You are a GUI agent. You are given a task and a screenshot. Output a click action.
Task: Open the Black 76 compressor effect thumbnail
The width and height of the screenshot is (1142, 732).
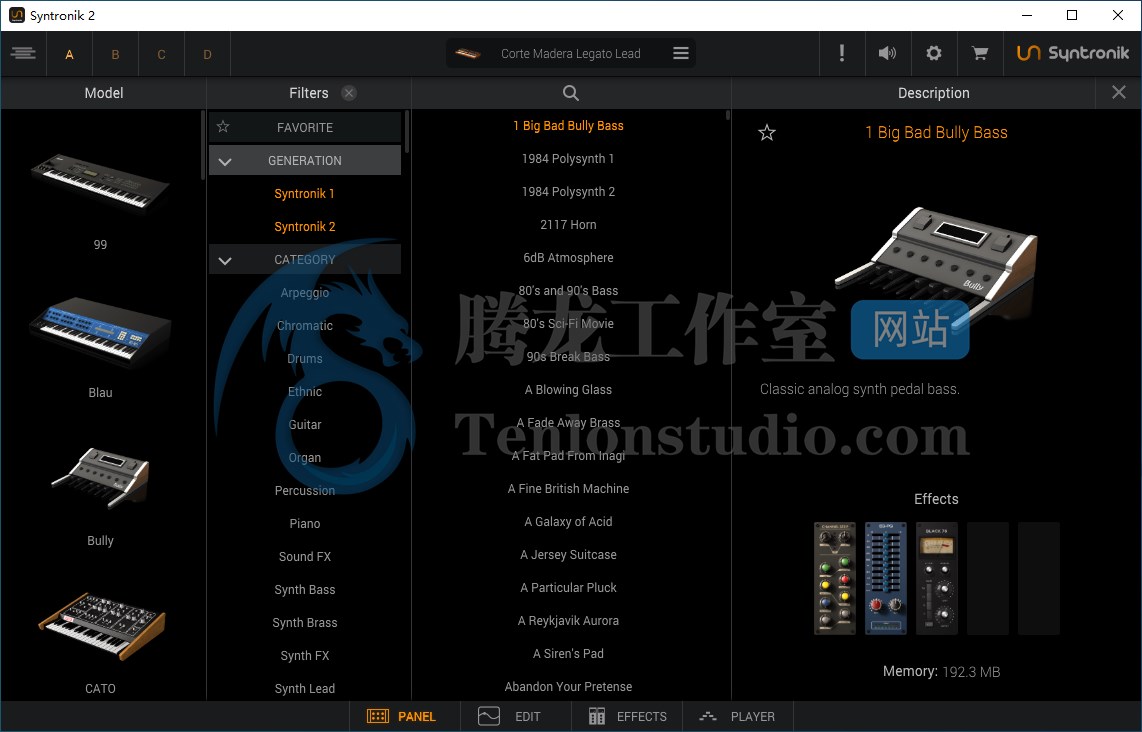[937, 578]
